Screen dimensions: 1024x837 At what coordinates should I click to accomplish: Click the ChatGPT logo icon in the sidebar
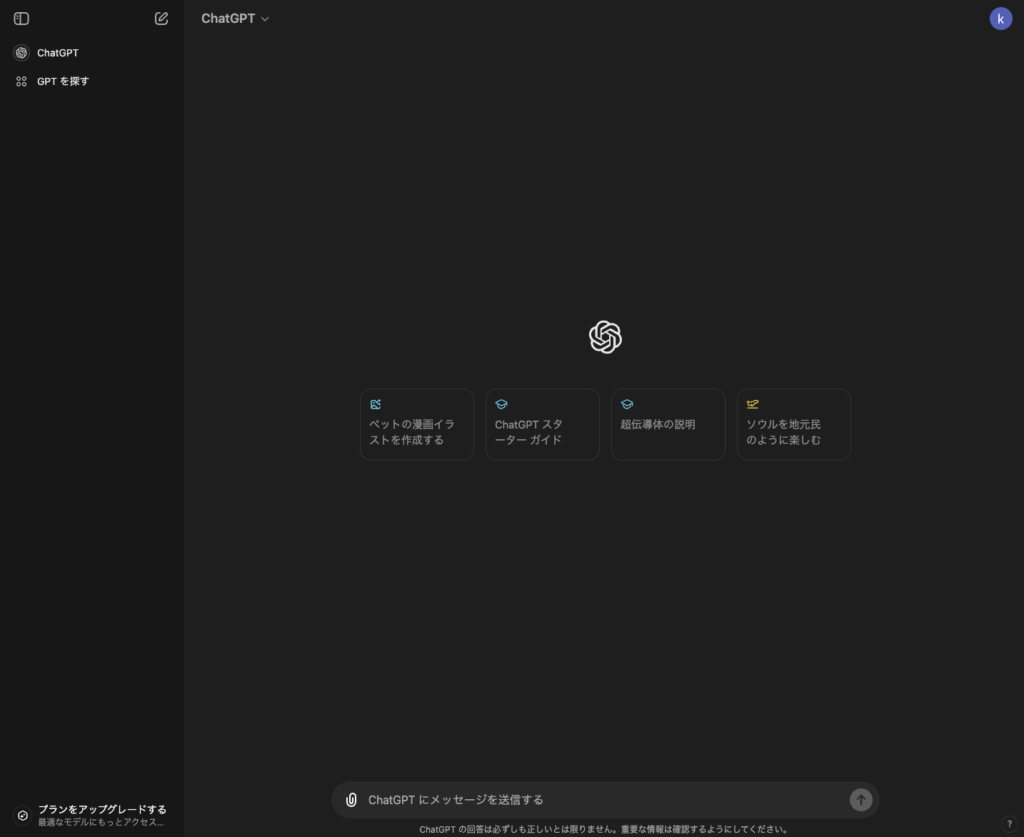click(x=21, y=53)
